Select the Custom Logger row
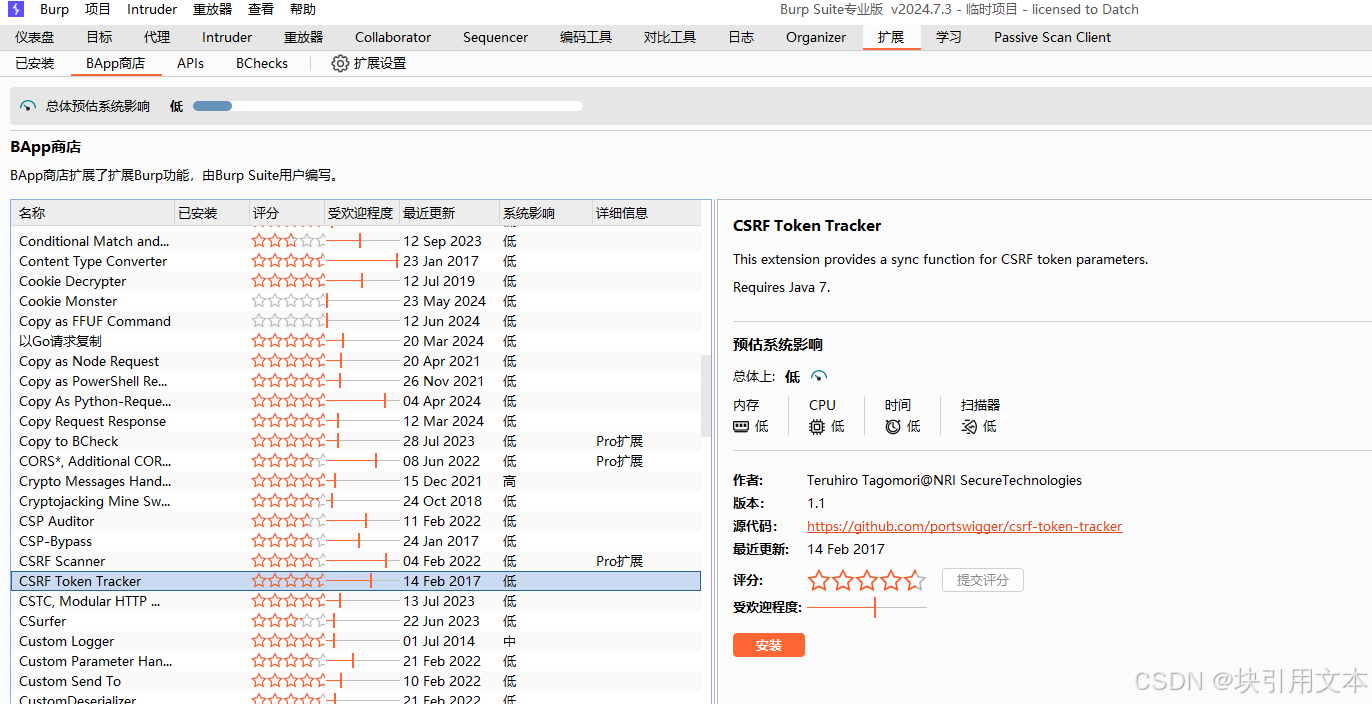 point(356,641)
